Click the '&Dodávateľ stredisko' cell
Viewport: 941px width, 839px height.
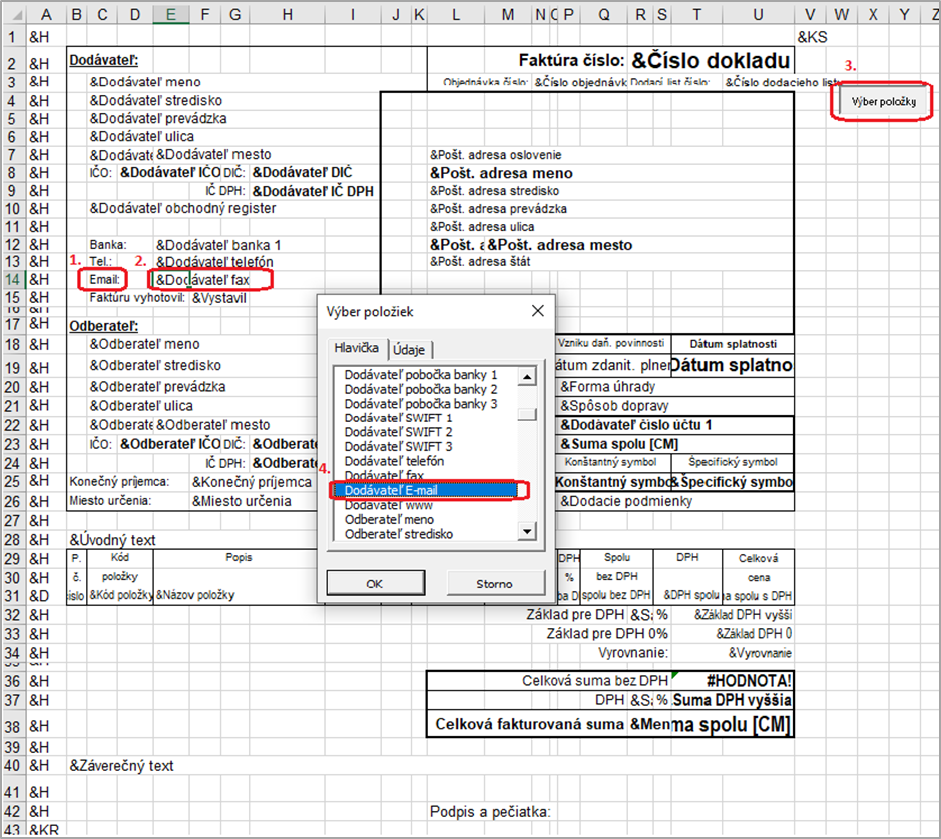[x=156, y=100]
